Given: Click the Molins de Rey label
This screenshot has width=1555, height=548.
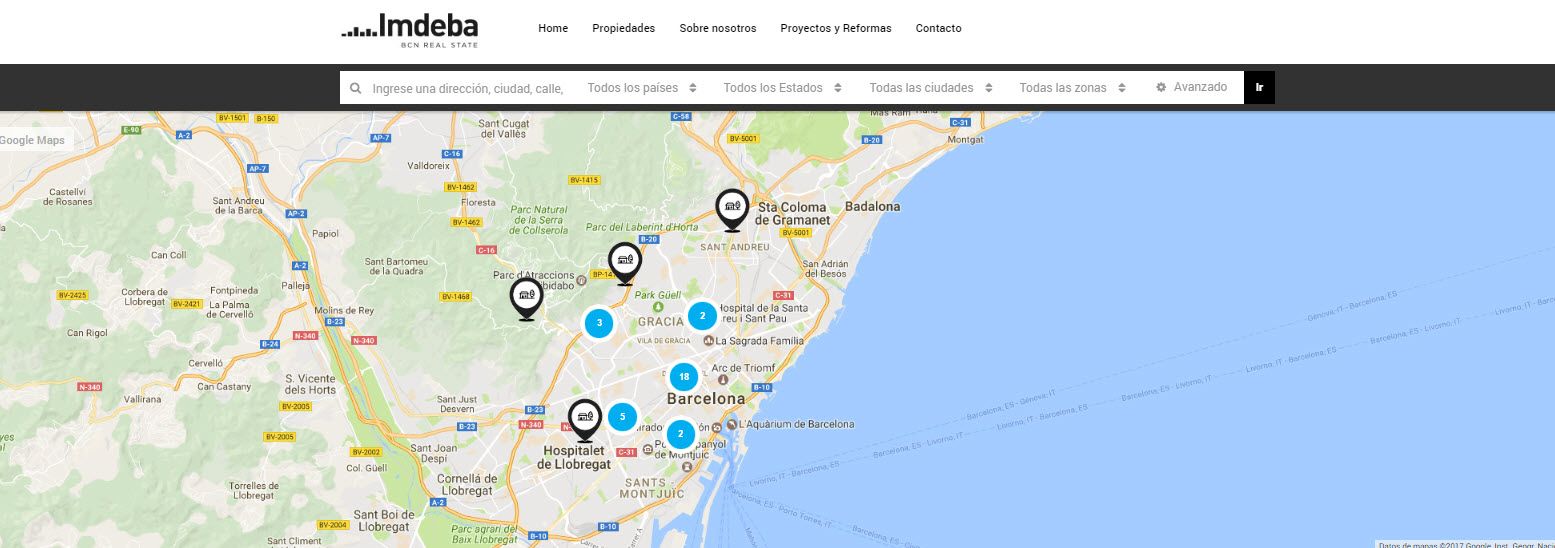Looking at the screenshot, I should coord(343,311).
